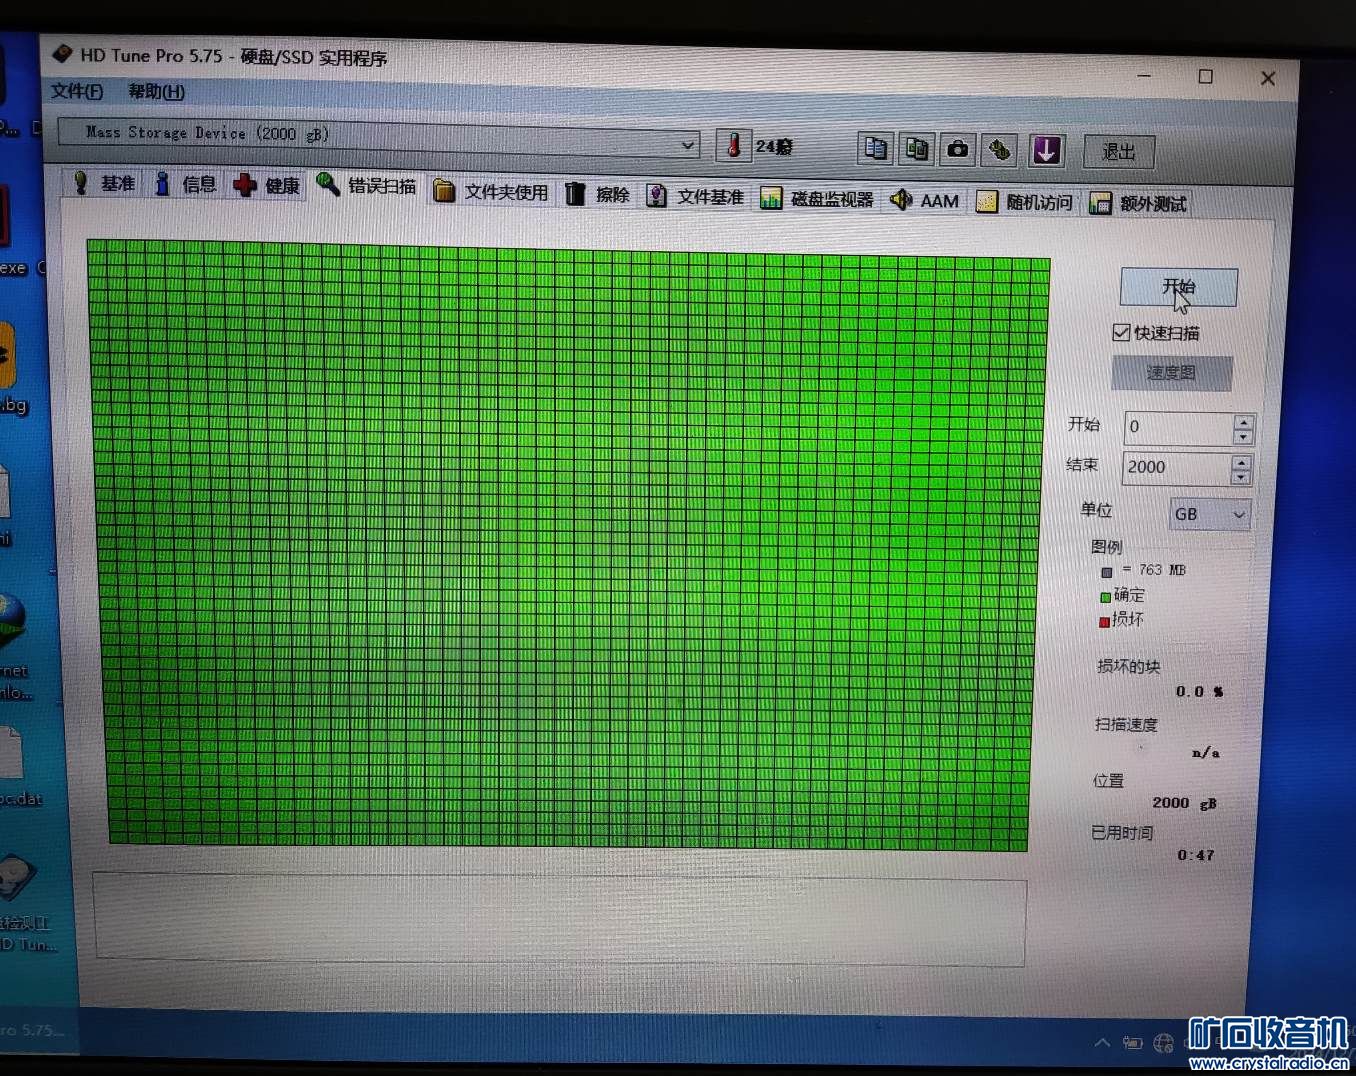Open the 文件(F) menu
This screenshot has width=1356, height=1076.
77,91
